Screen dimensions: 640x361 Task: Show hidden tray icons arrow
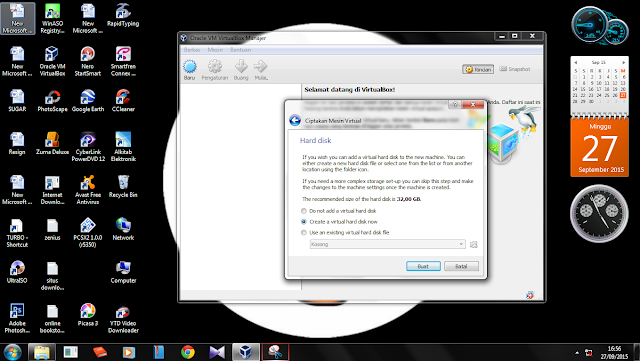click(x=577, y=352)
